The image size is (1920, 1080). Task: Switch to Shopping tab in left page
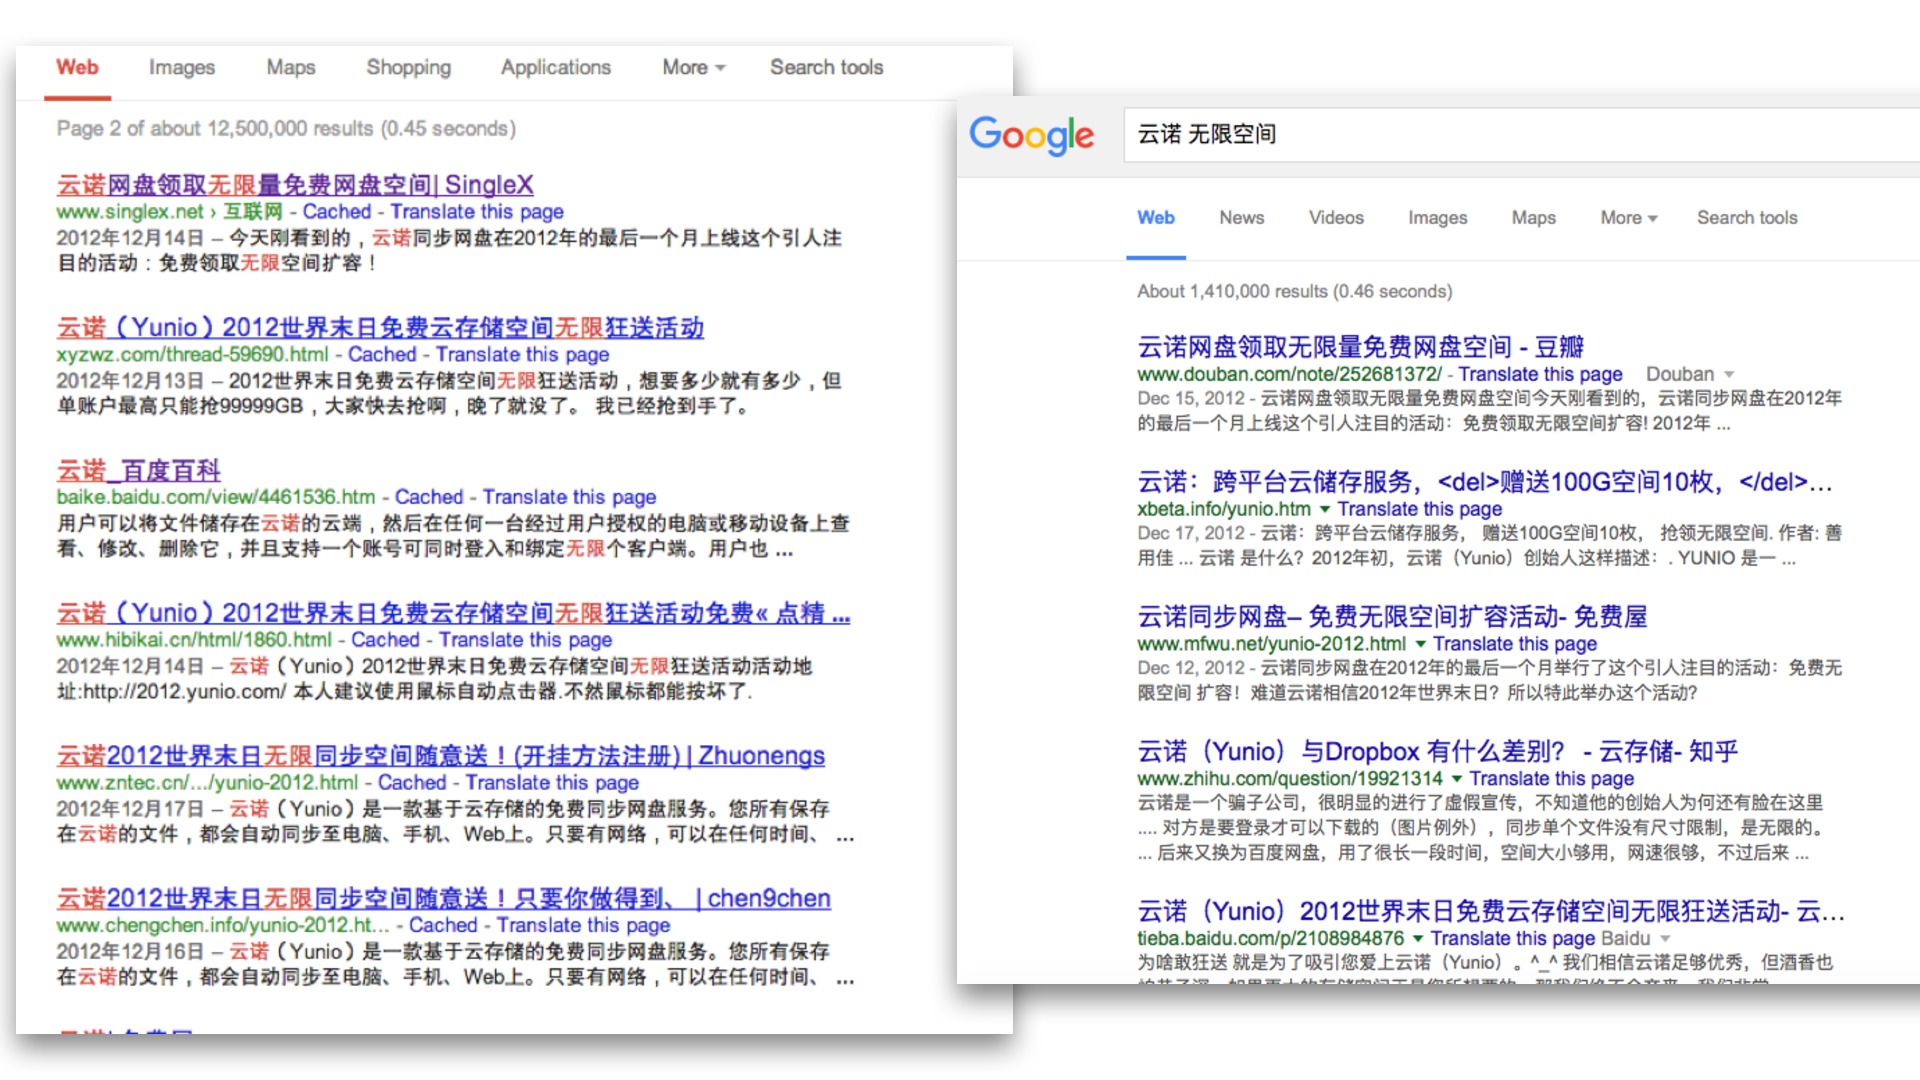tap(408, 67)
